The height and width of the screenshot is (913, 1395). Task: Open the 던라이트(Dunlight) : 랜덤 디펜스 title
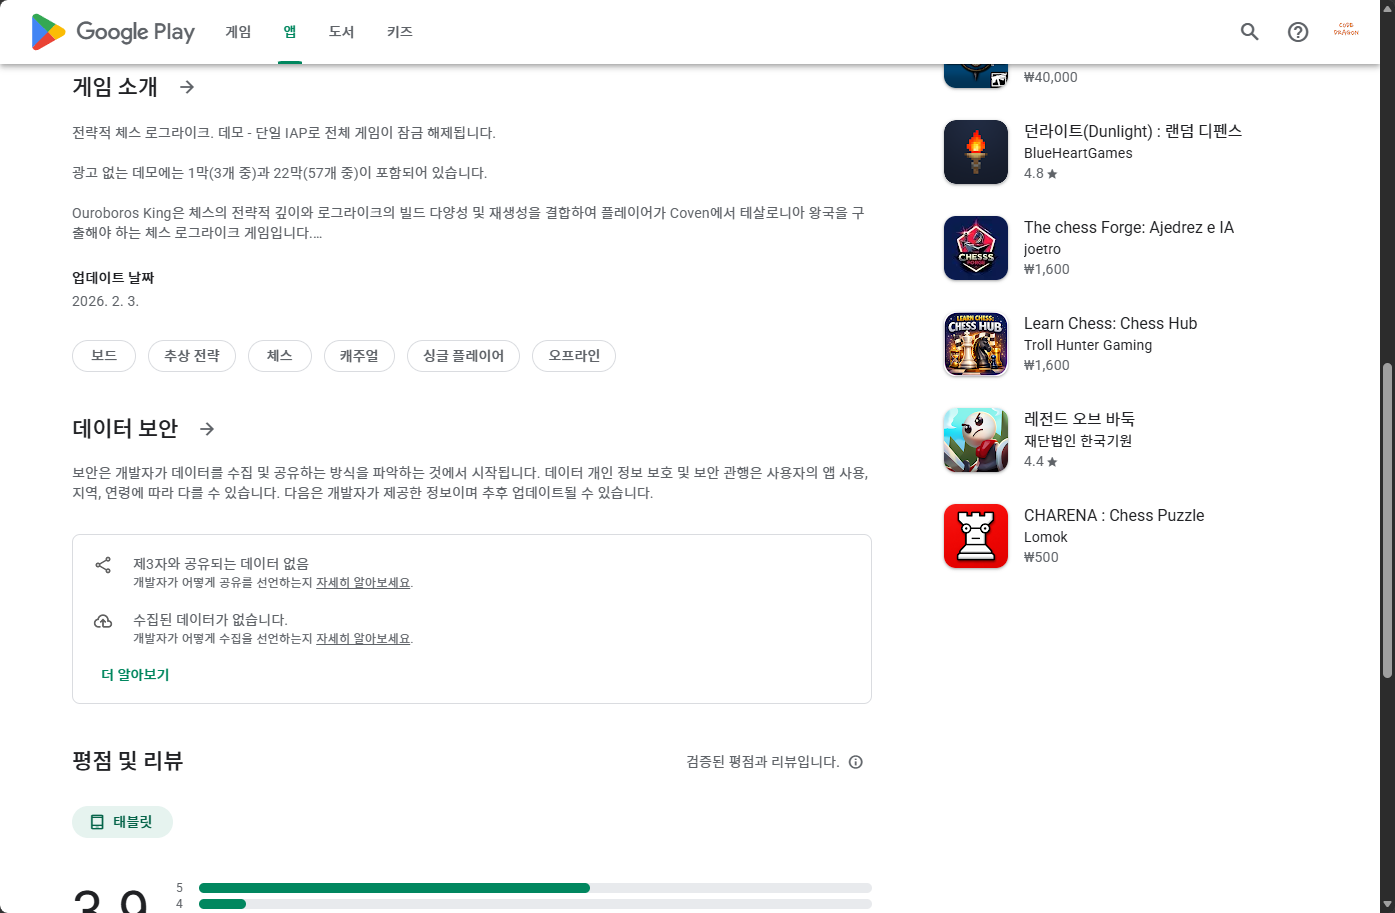(x=1133, y=131)
